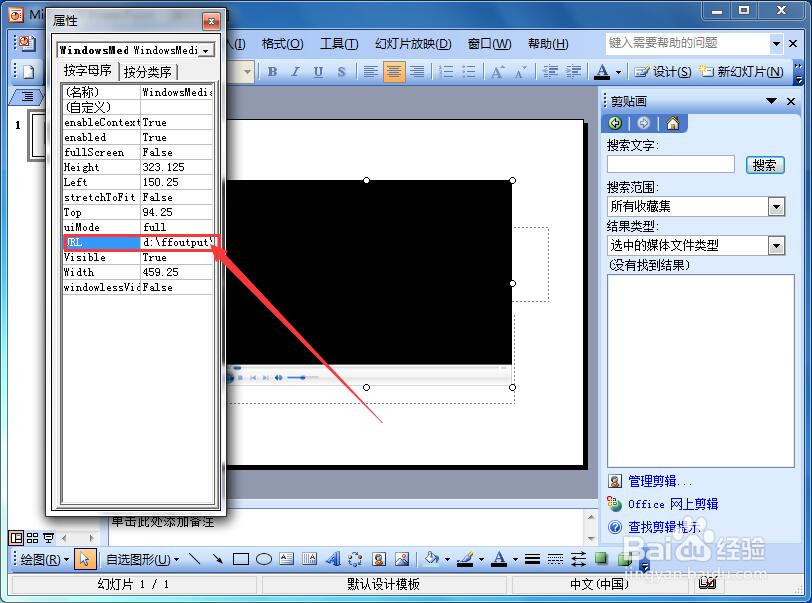Switch to Slide Sorter view

[32, 538]
